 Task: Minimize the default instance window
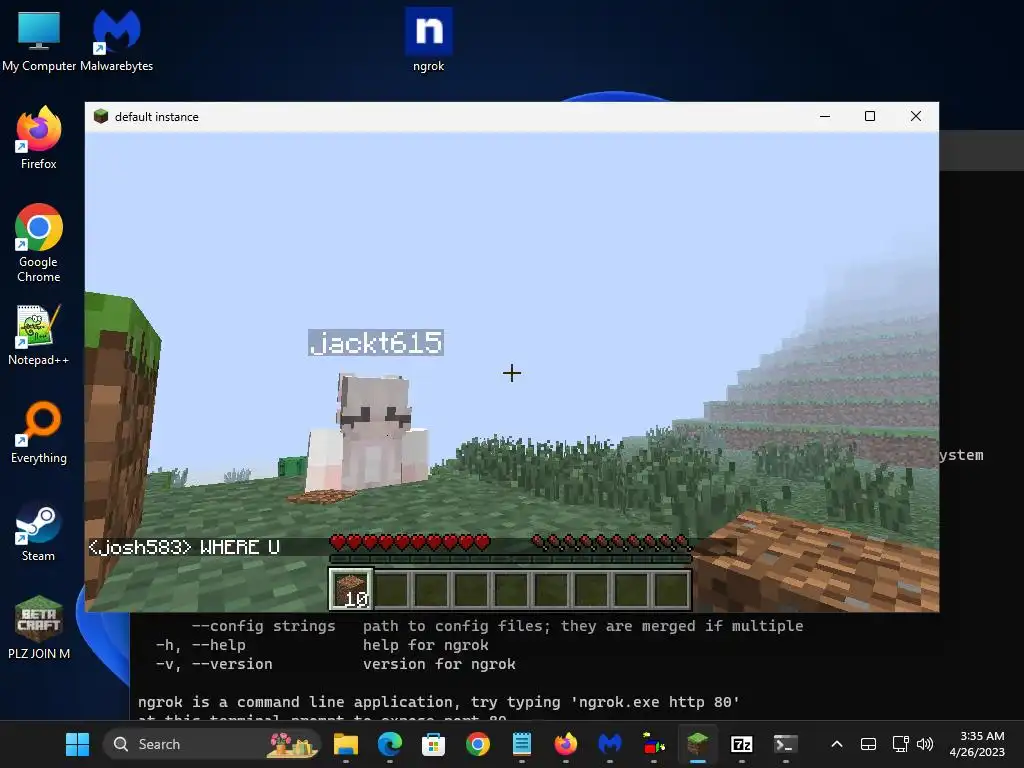tap(825, 116)
